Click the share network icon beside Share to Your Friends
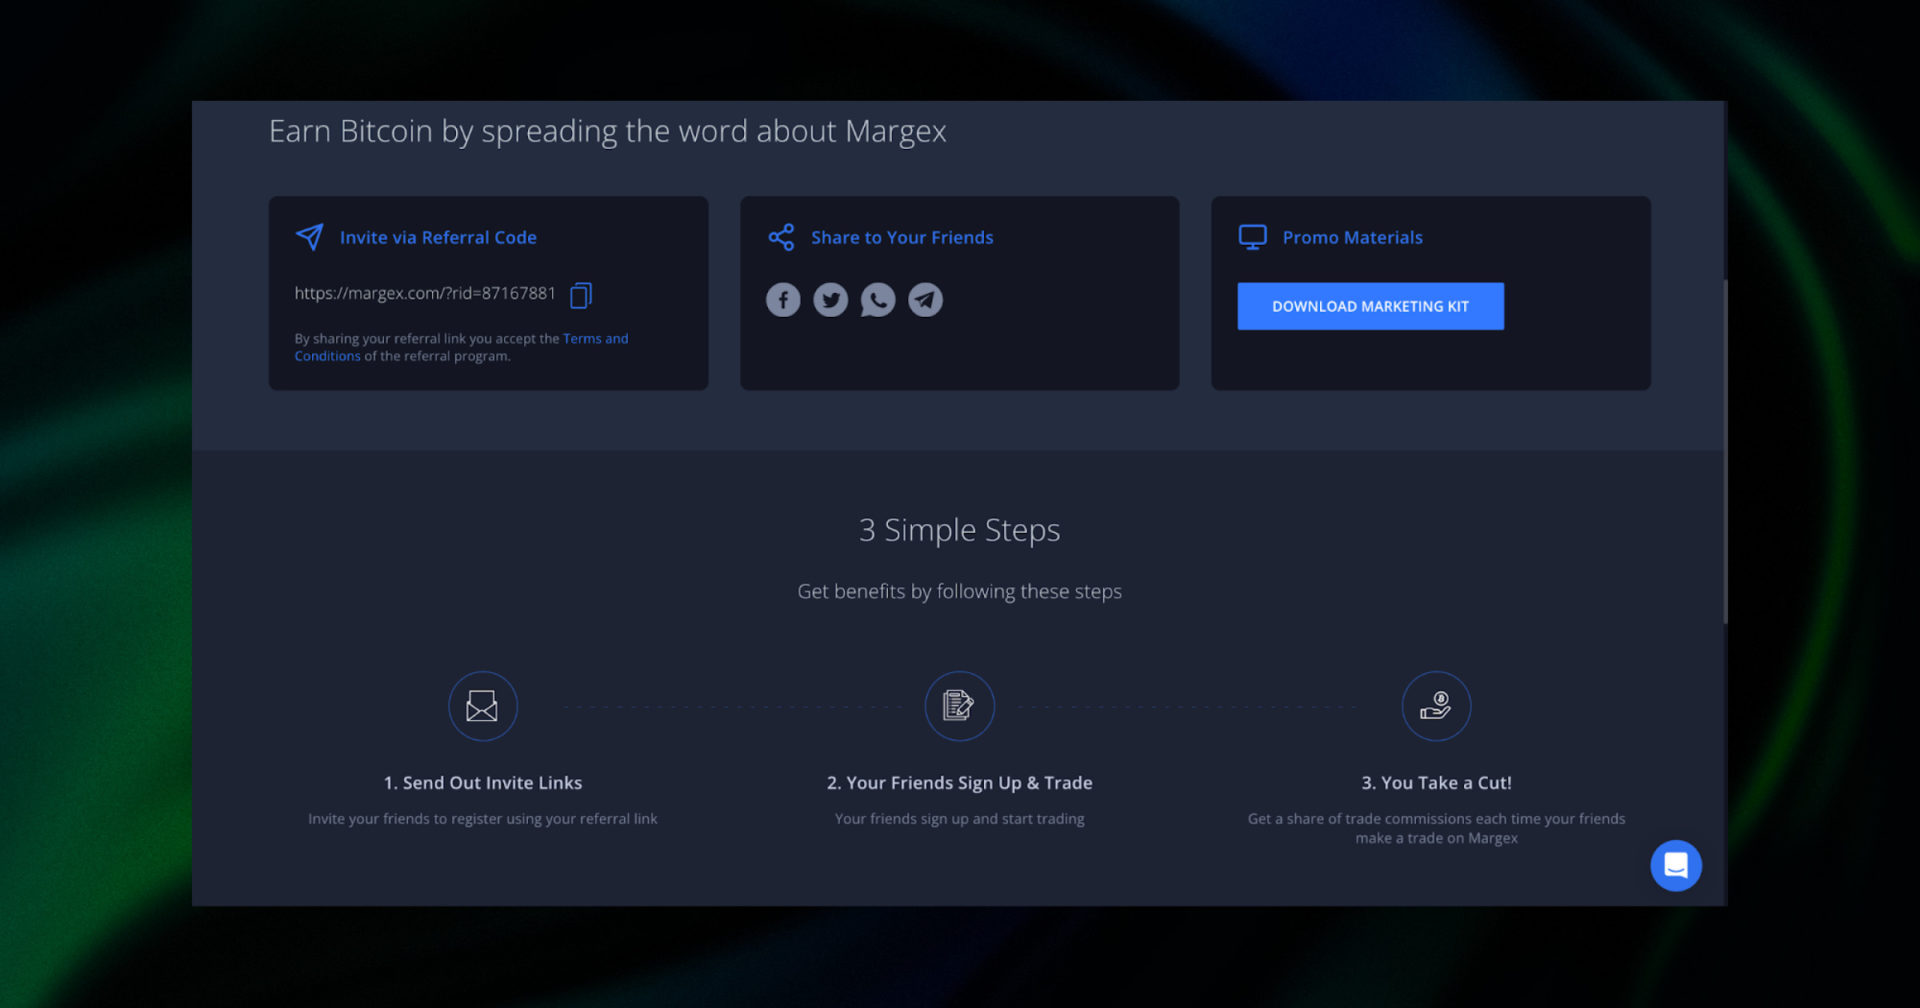1920x1008 pixels. point(781,237)
